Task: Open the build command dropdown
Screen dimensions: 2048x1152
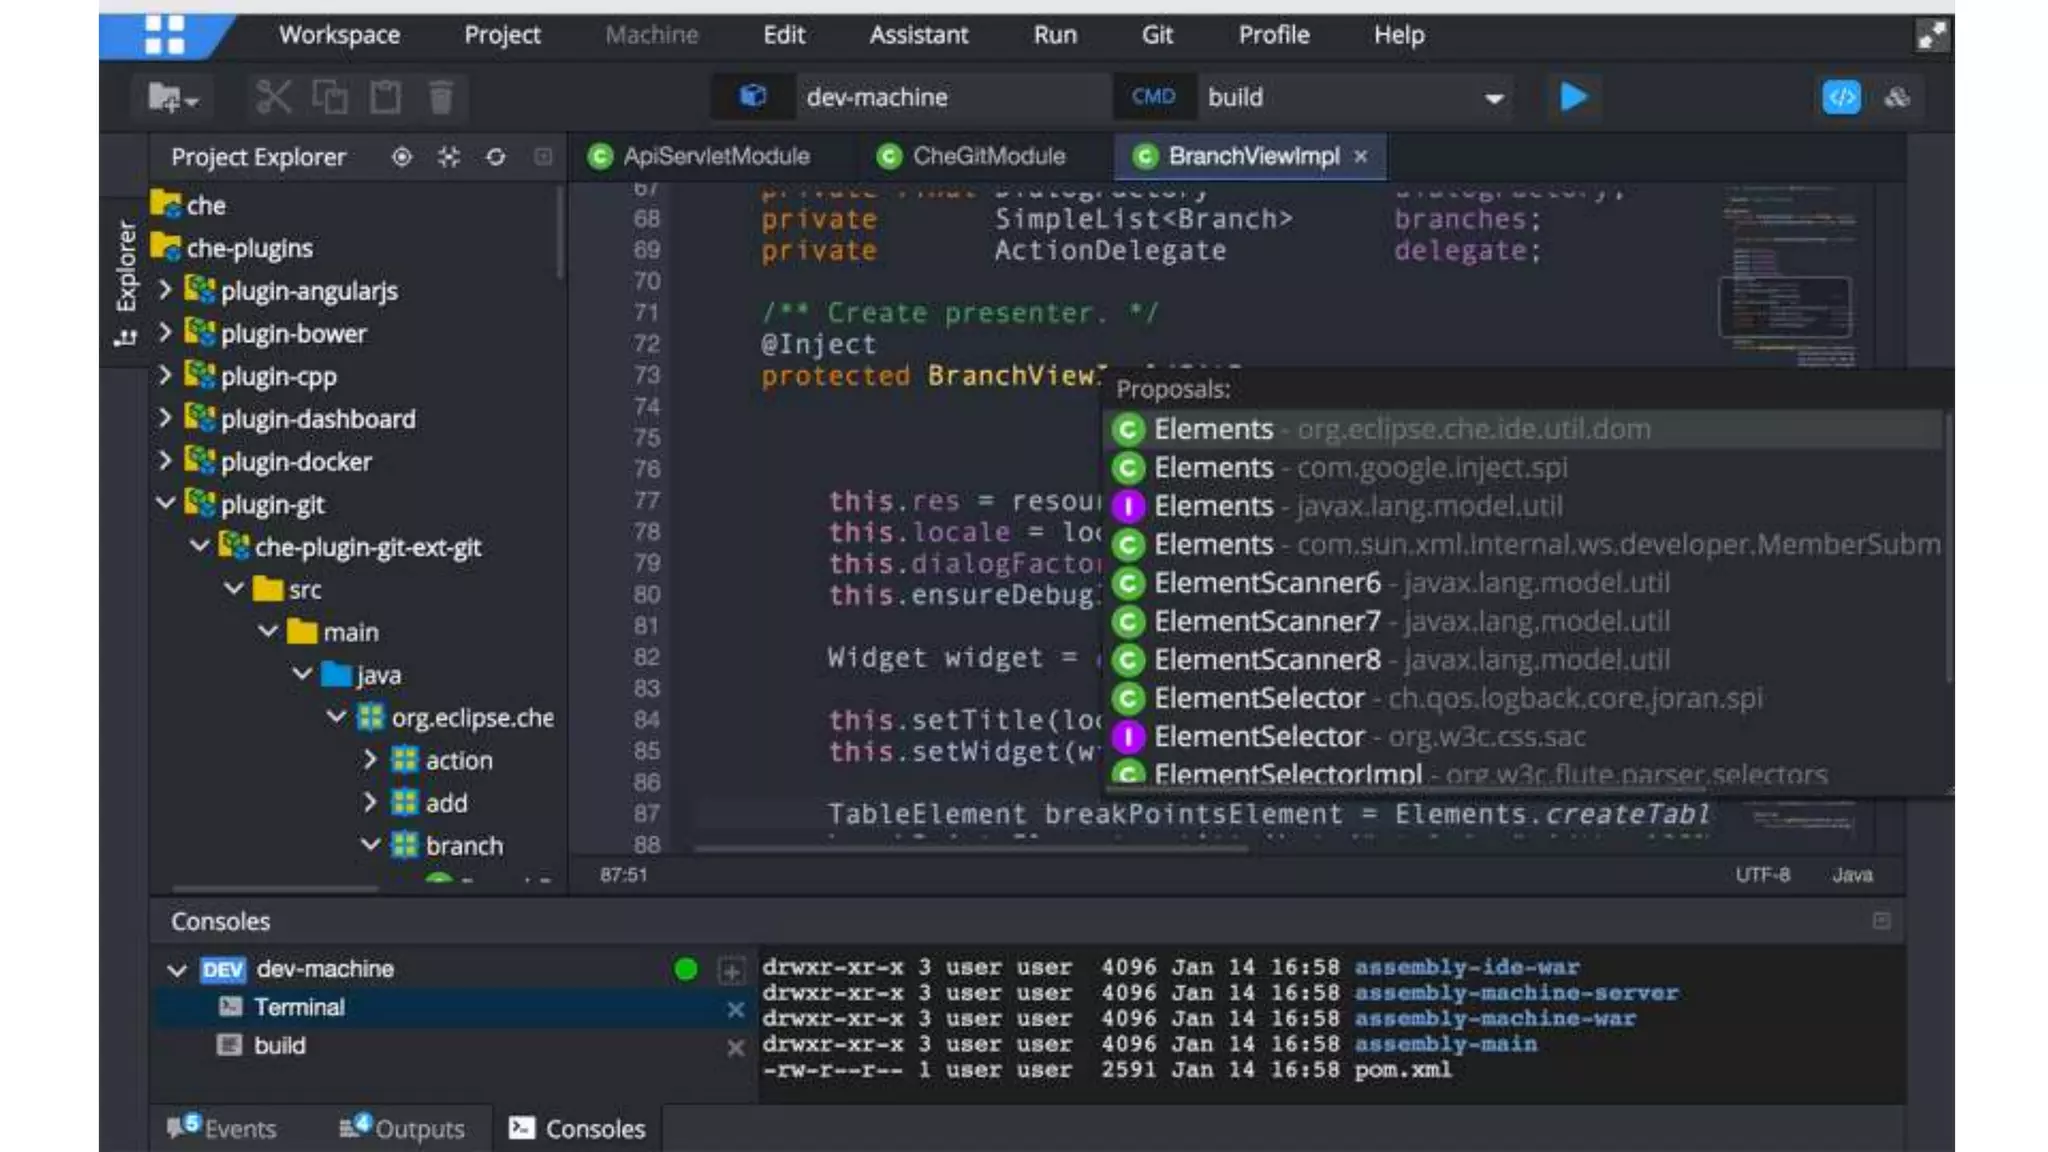Action: click(x=1494, y=98)
